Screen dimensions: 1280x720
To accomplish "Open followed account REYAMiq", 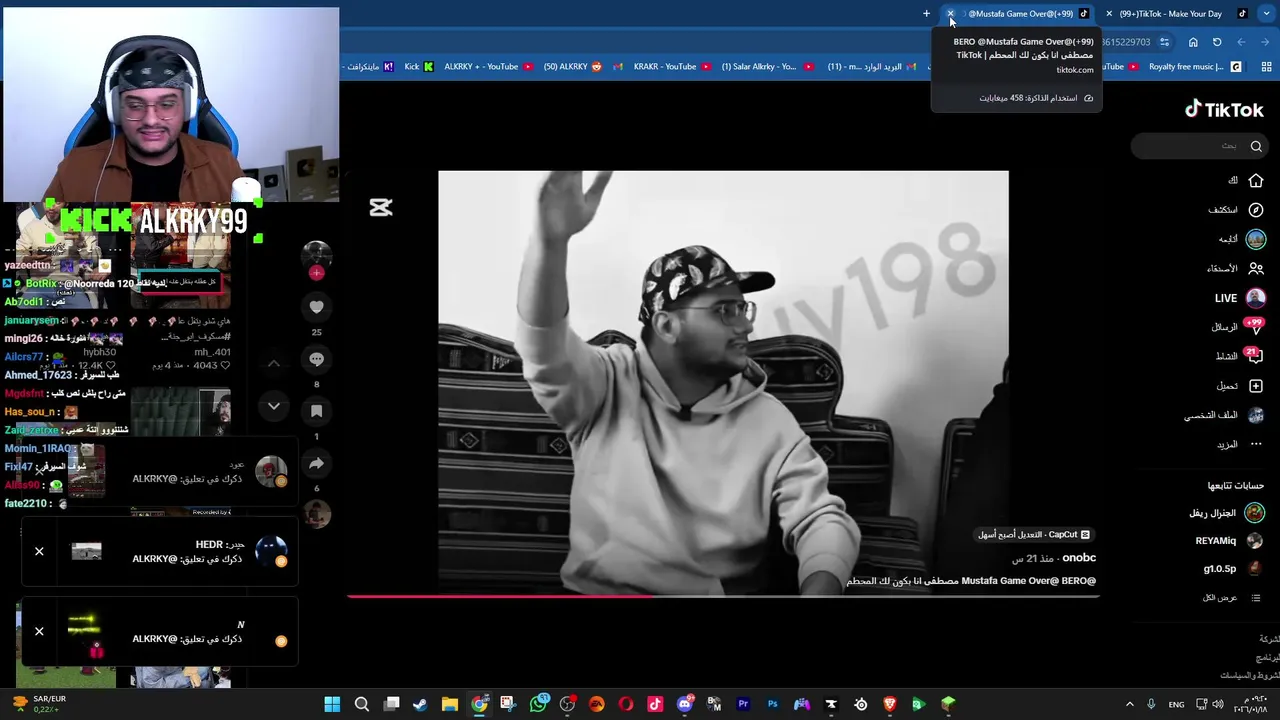I will point(1229,541).
